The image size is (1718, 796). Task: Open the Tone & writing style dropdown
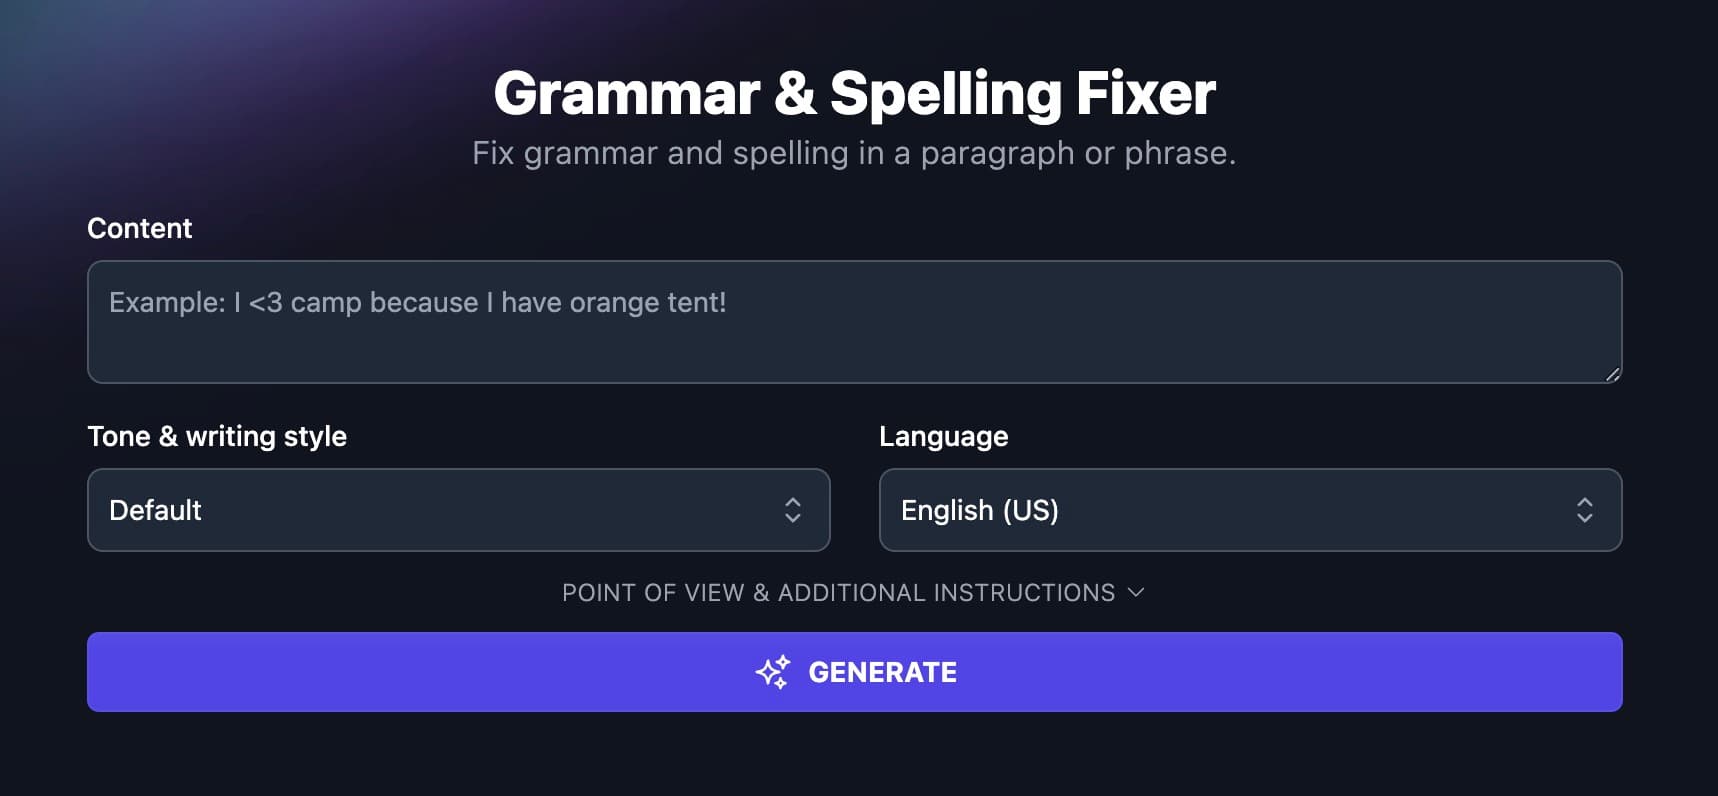click(458, 510)
